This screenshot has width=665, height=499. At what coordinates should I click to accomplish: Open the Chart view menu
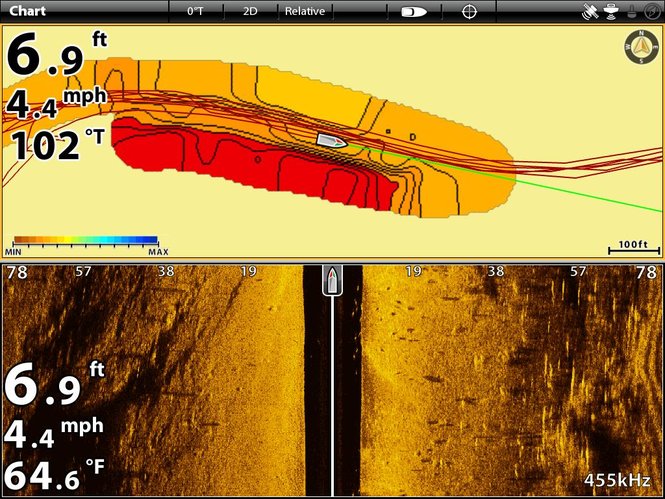coord(28,12)
